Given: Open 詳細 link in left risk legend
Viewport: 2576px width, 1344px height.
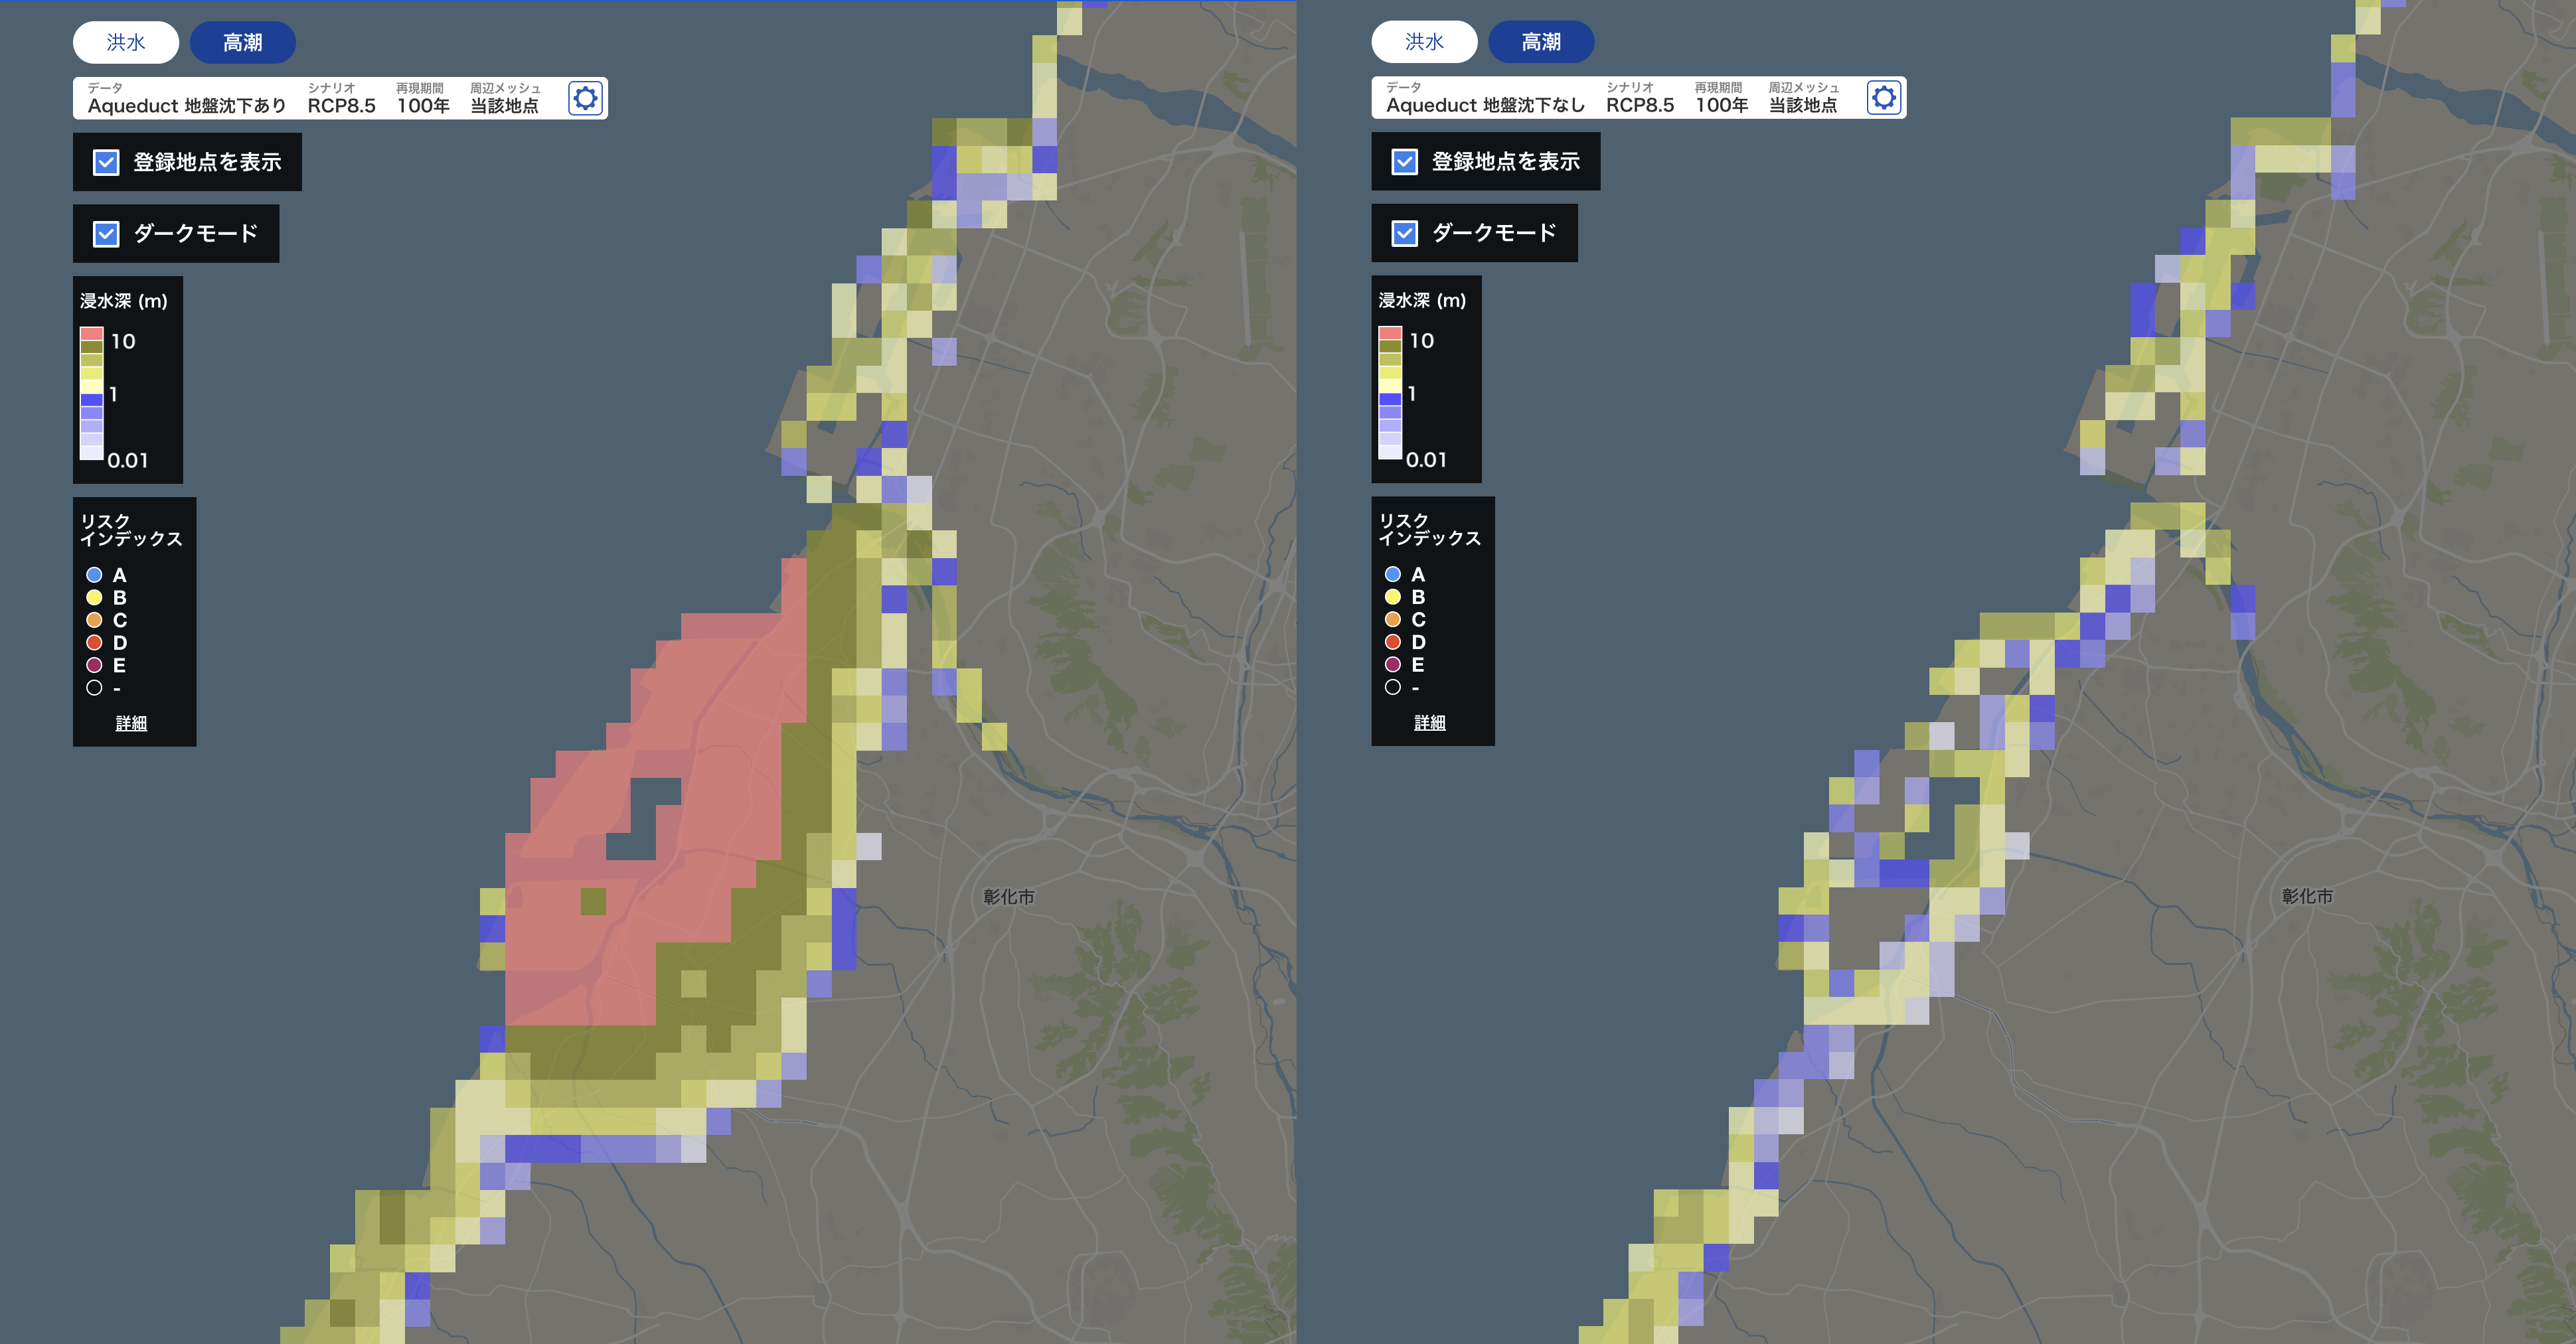Looking at the screenshot, I should pos(131,723).
